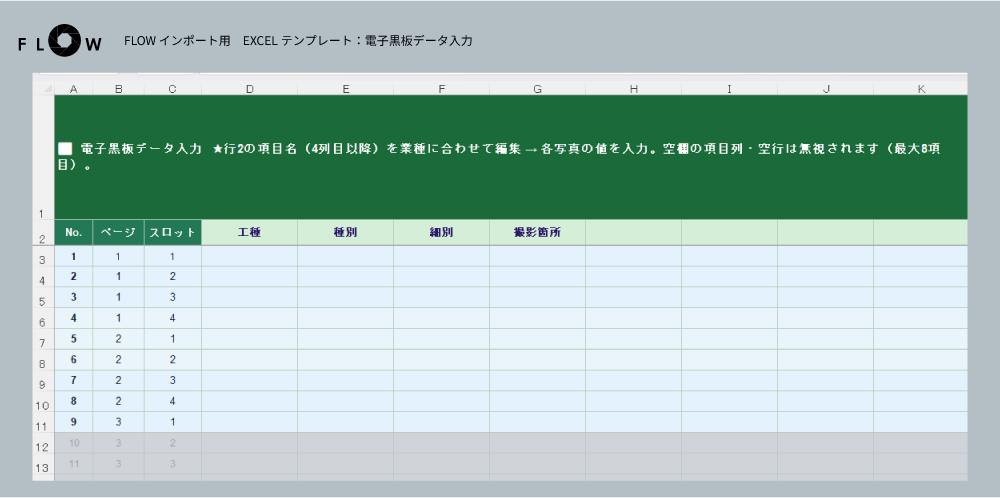Select column H header
Screen dimensions: 1000x498
(633, 89)
